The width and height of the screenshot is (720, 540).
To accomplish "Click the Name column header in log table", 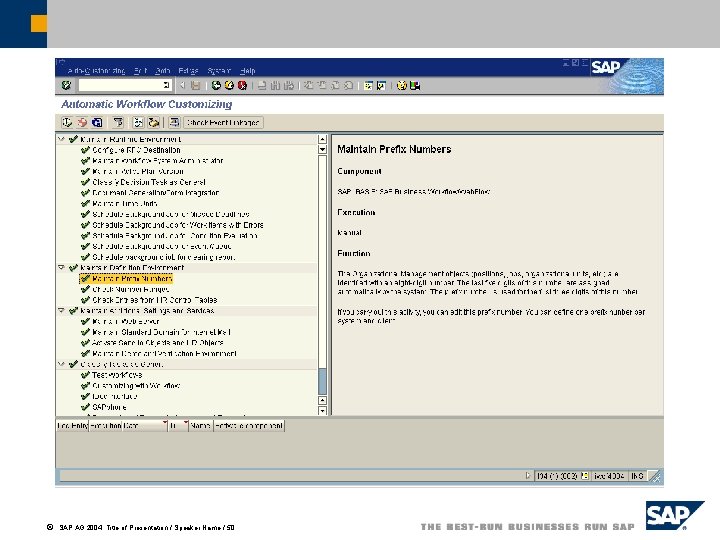I will 201,426.
